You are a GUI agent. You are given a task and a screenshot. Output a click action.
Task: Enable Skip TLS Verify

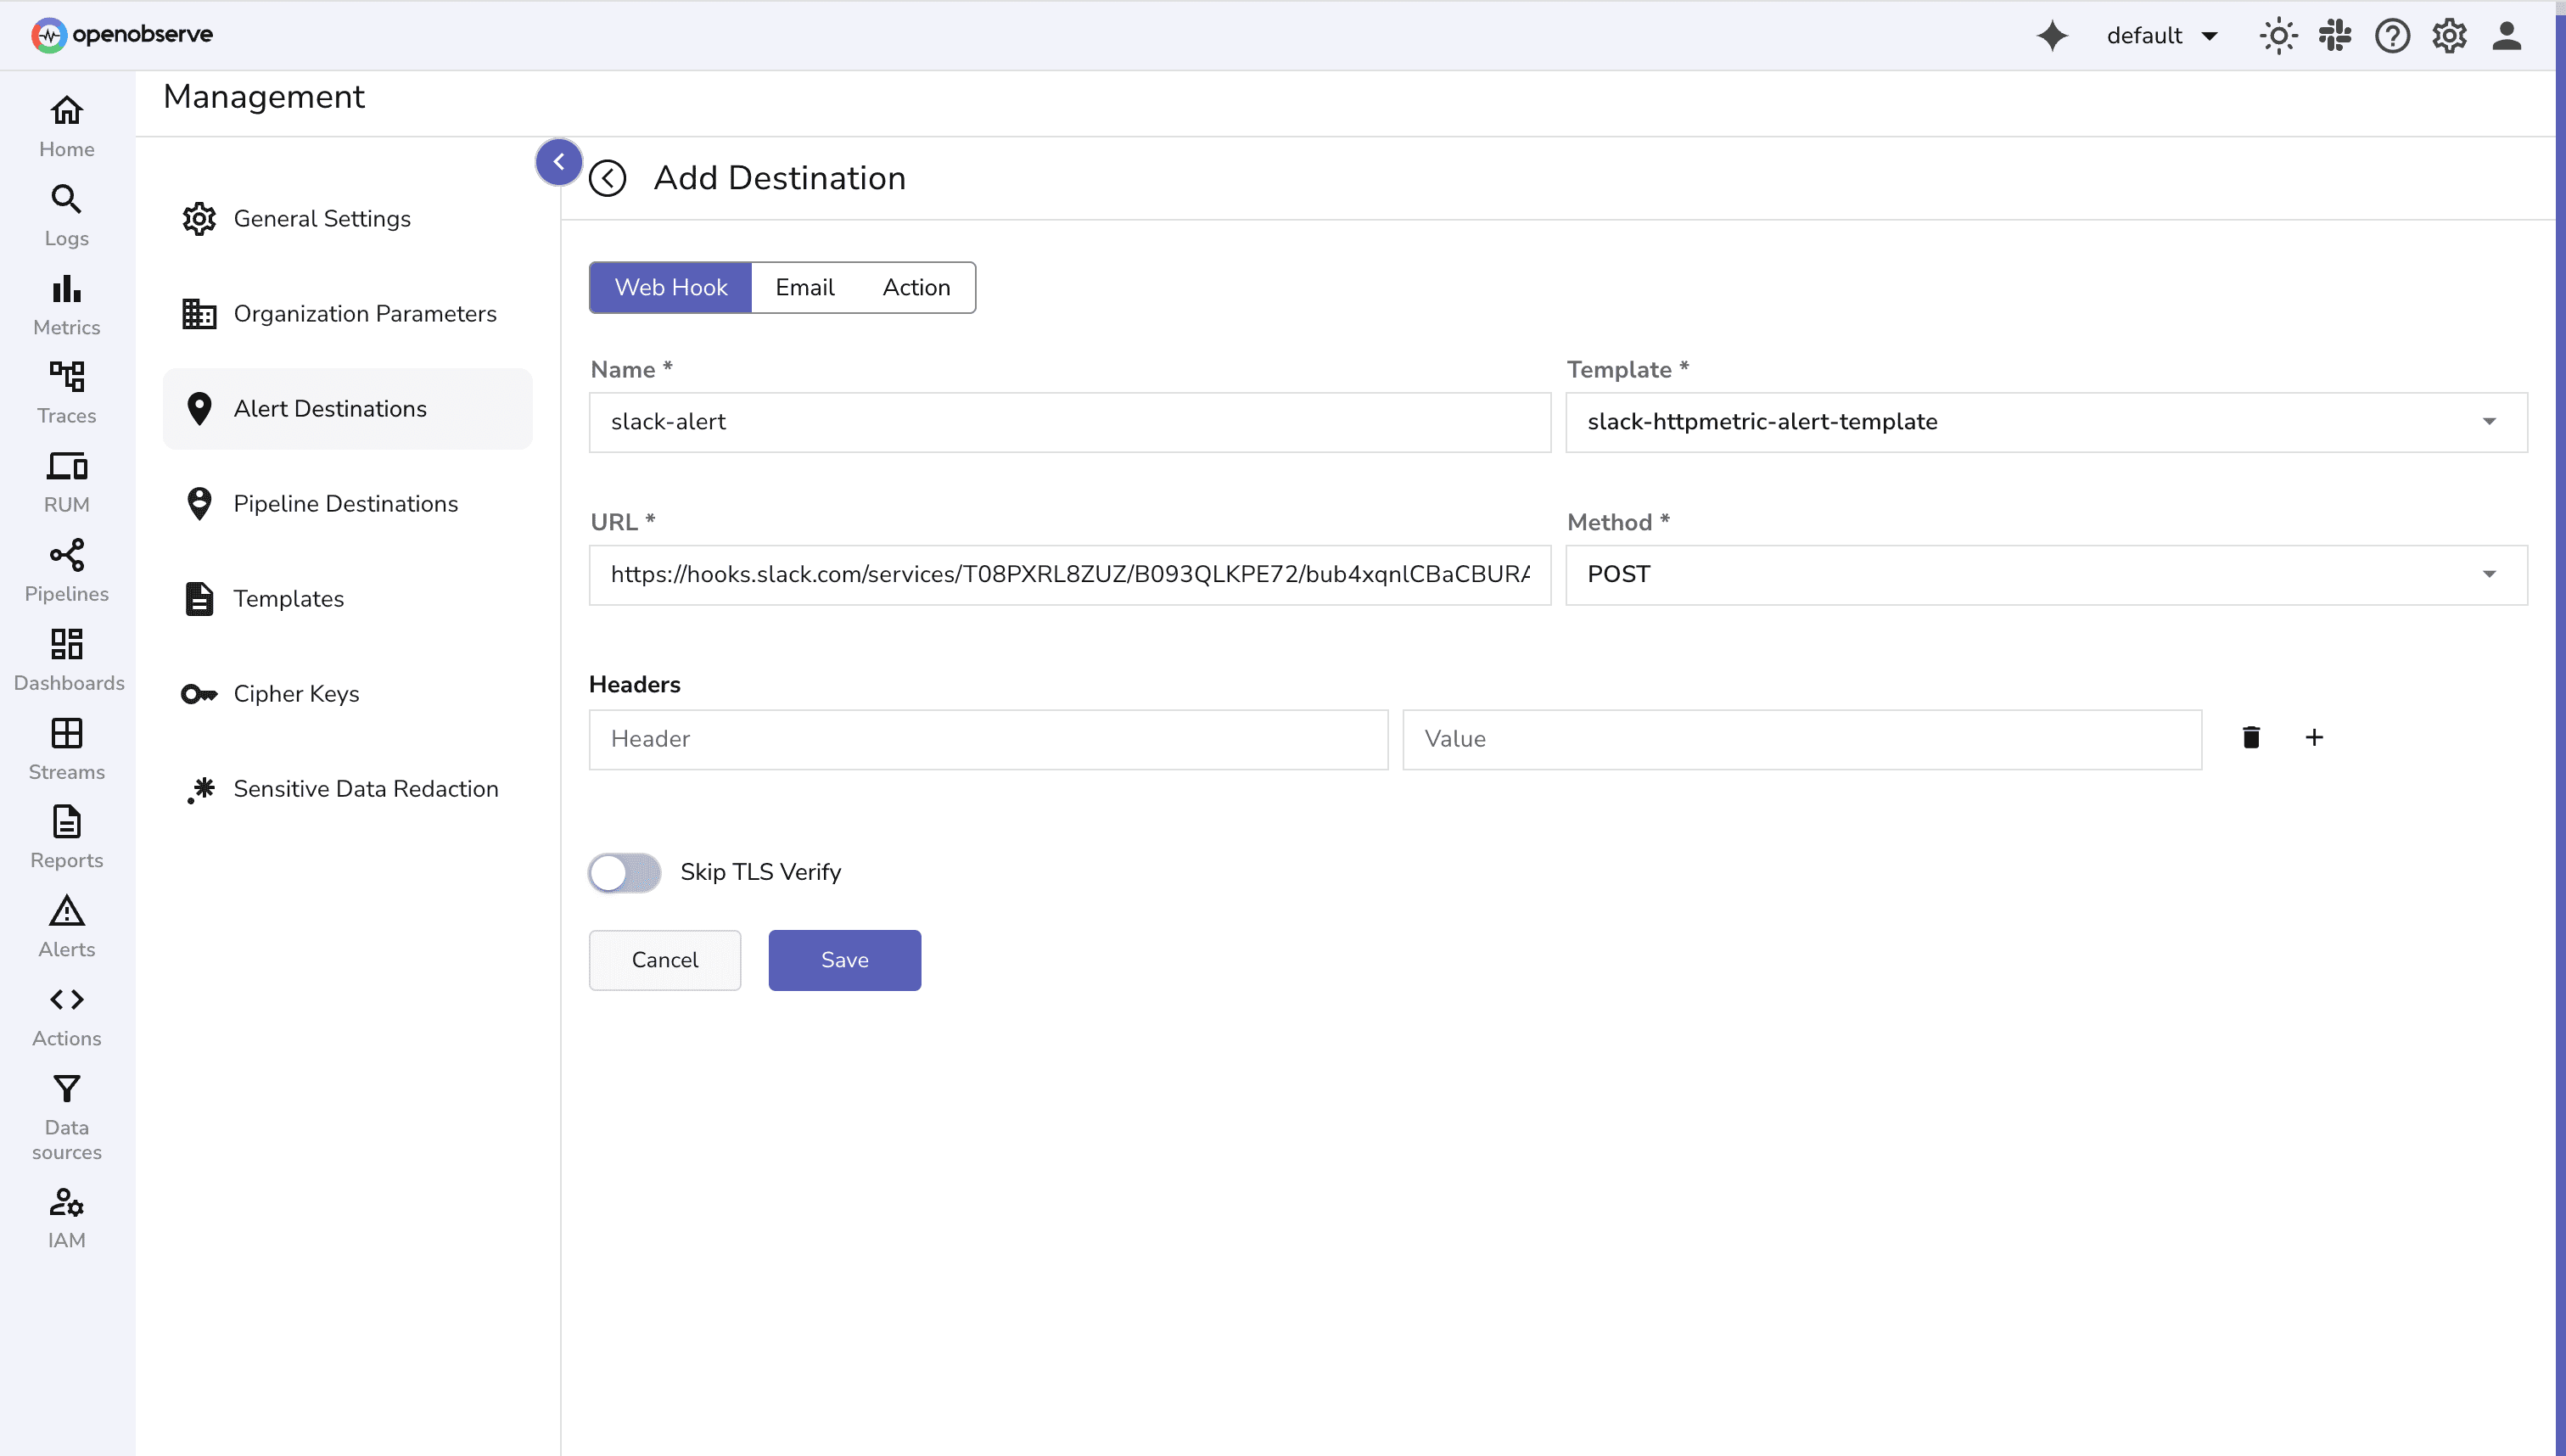623,872
